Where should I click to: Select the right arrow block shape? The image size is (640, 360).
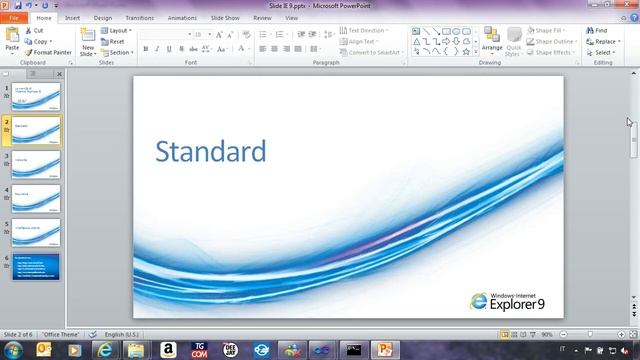click(x=446, y=42)
